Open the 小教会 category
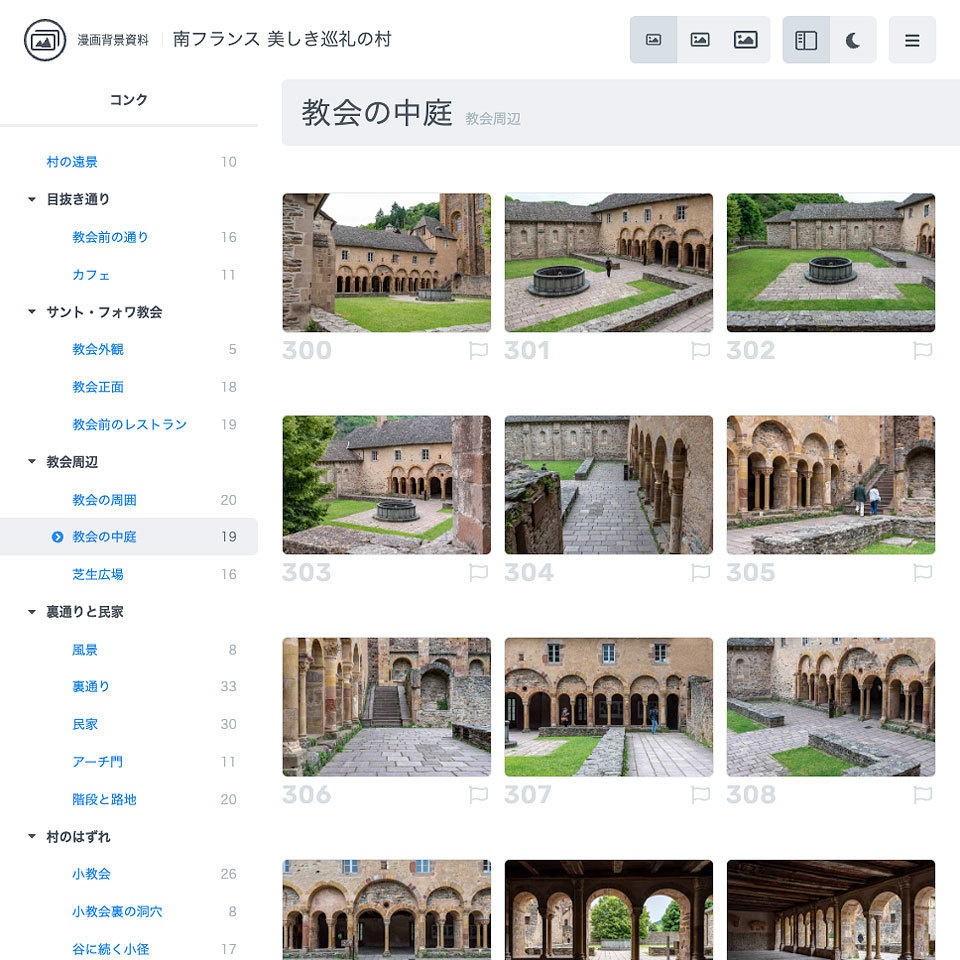Screen dimensions: 960x960 point(91,874)
